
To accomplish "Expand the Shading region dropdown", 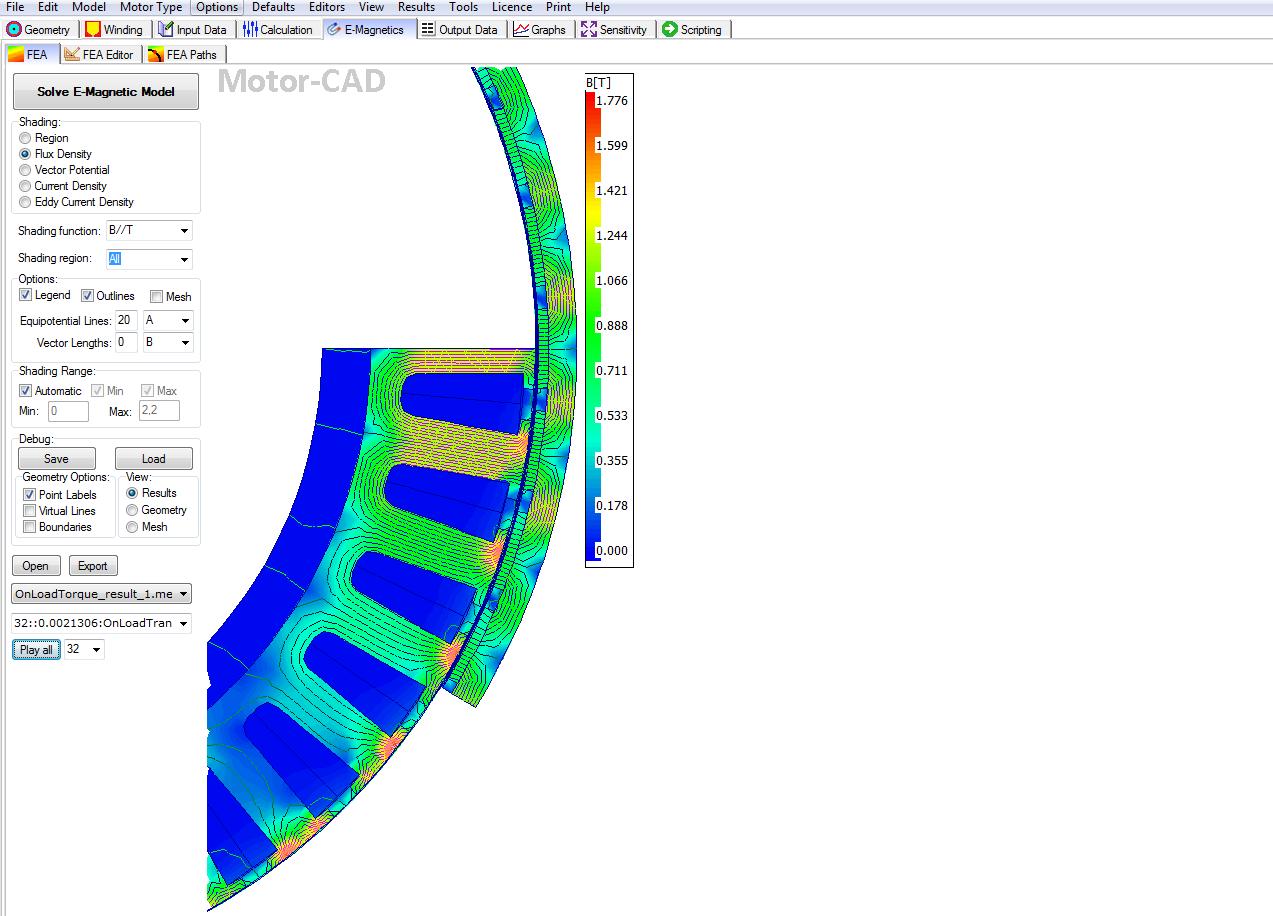I will click(x=184, y=259).
